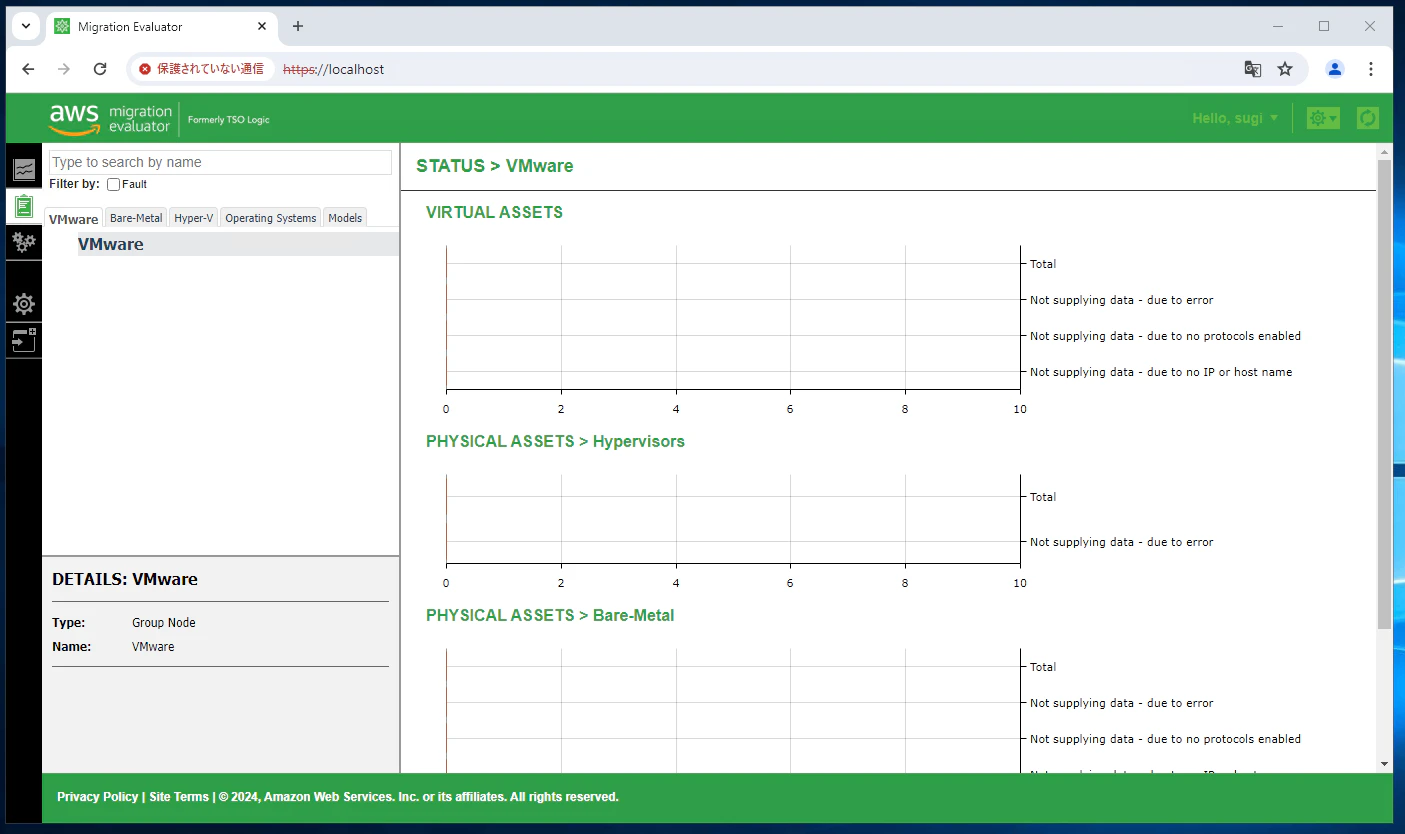The width and height of the screenshot is (1405, 834).
Task: Open the Chrome three-dot menu
Action: [x=1371, y=69]
